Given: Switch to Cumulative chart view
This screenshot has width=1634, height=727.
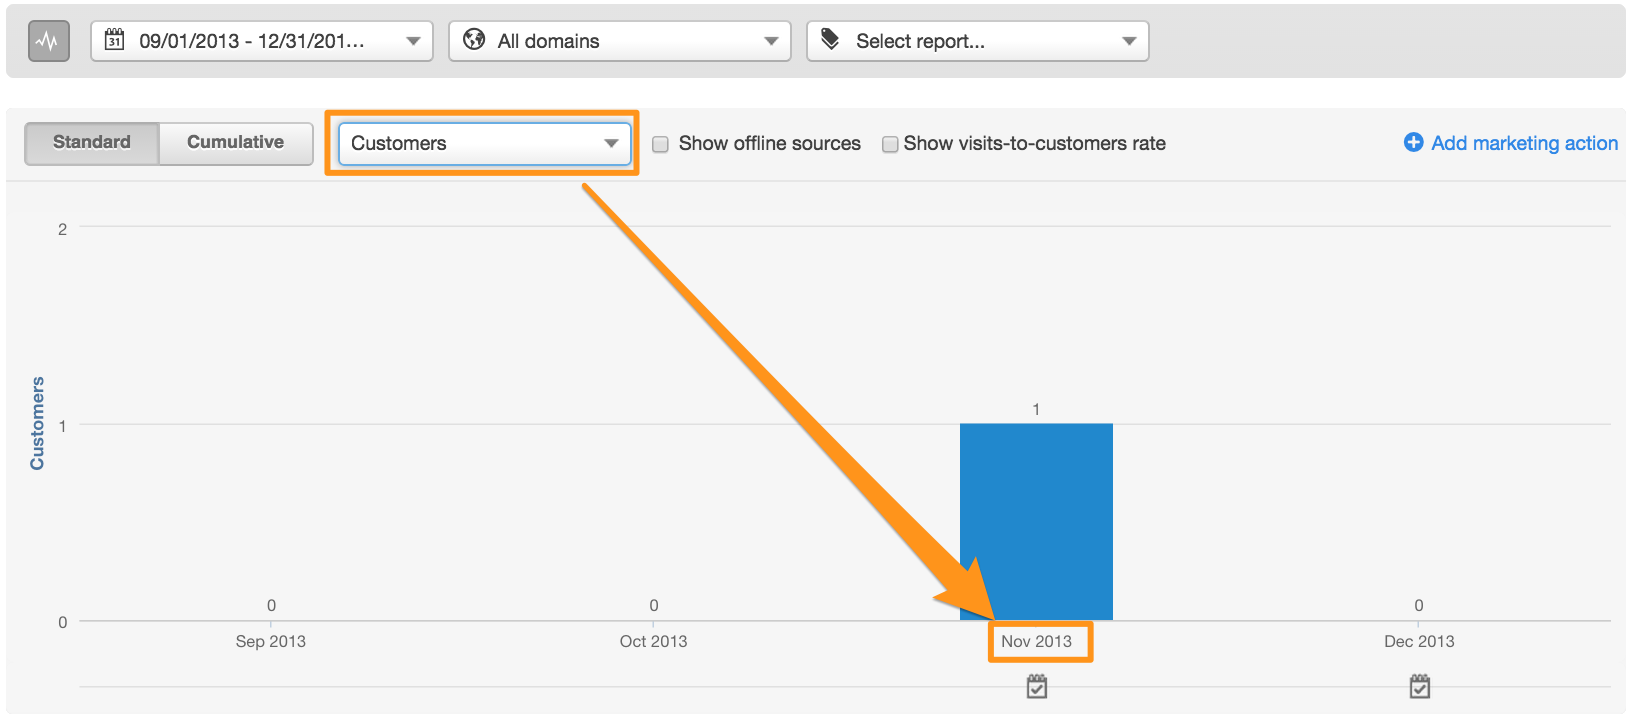Looking at the screenshot, I should point(236,143).
